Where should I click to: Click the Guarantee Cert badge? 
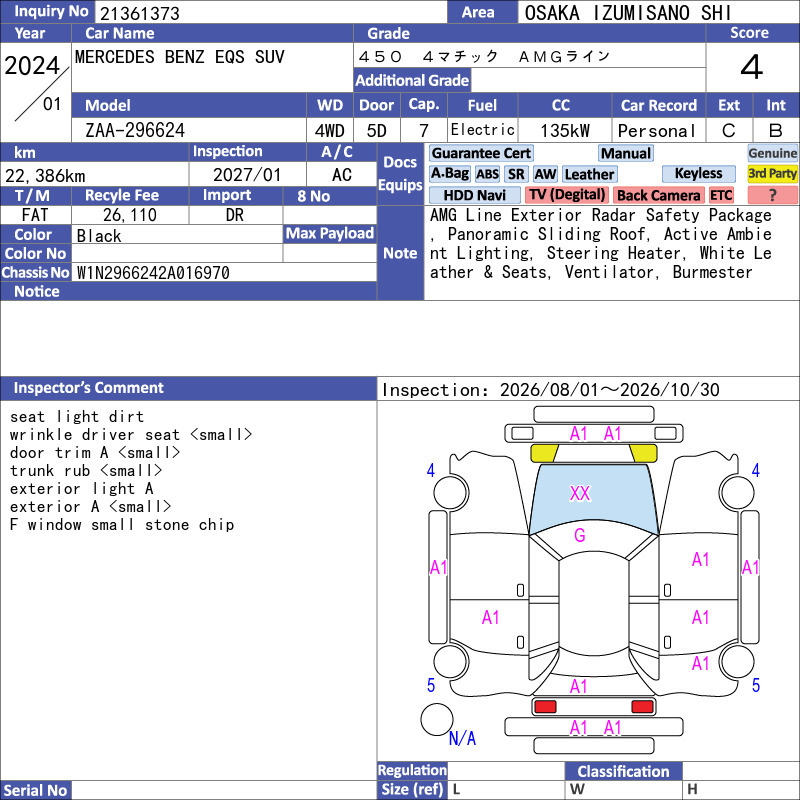click(481, 153)
